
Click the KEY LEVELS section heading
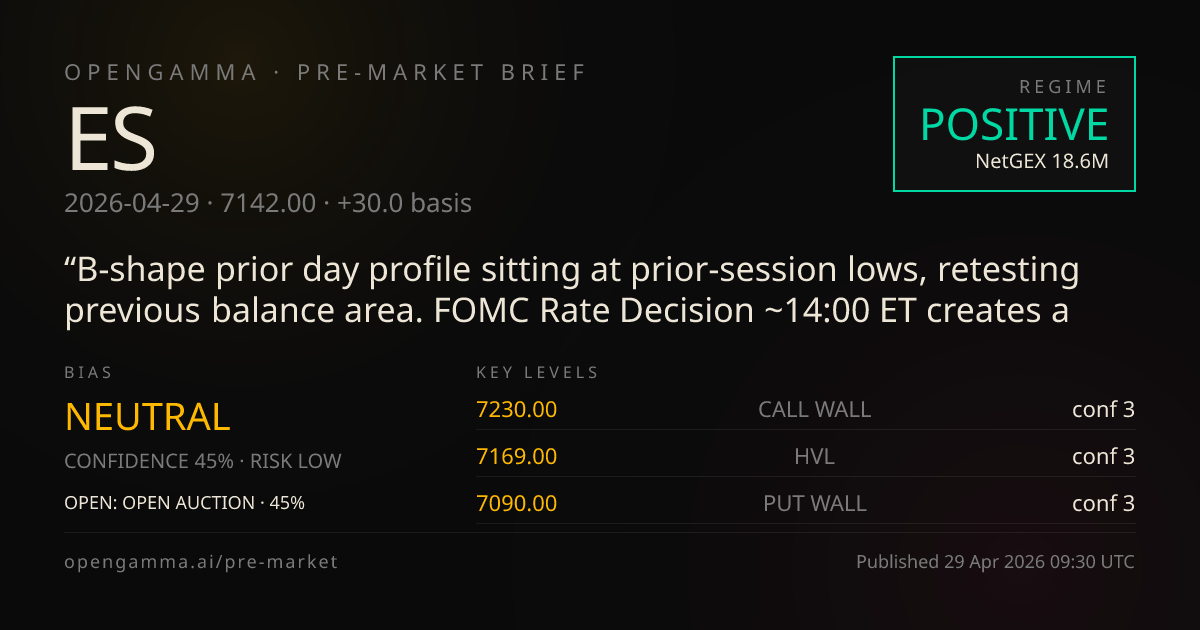point(538,373)
